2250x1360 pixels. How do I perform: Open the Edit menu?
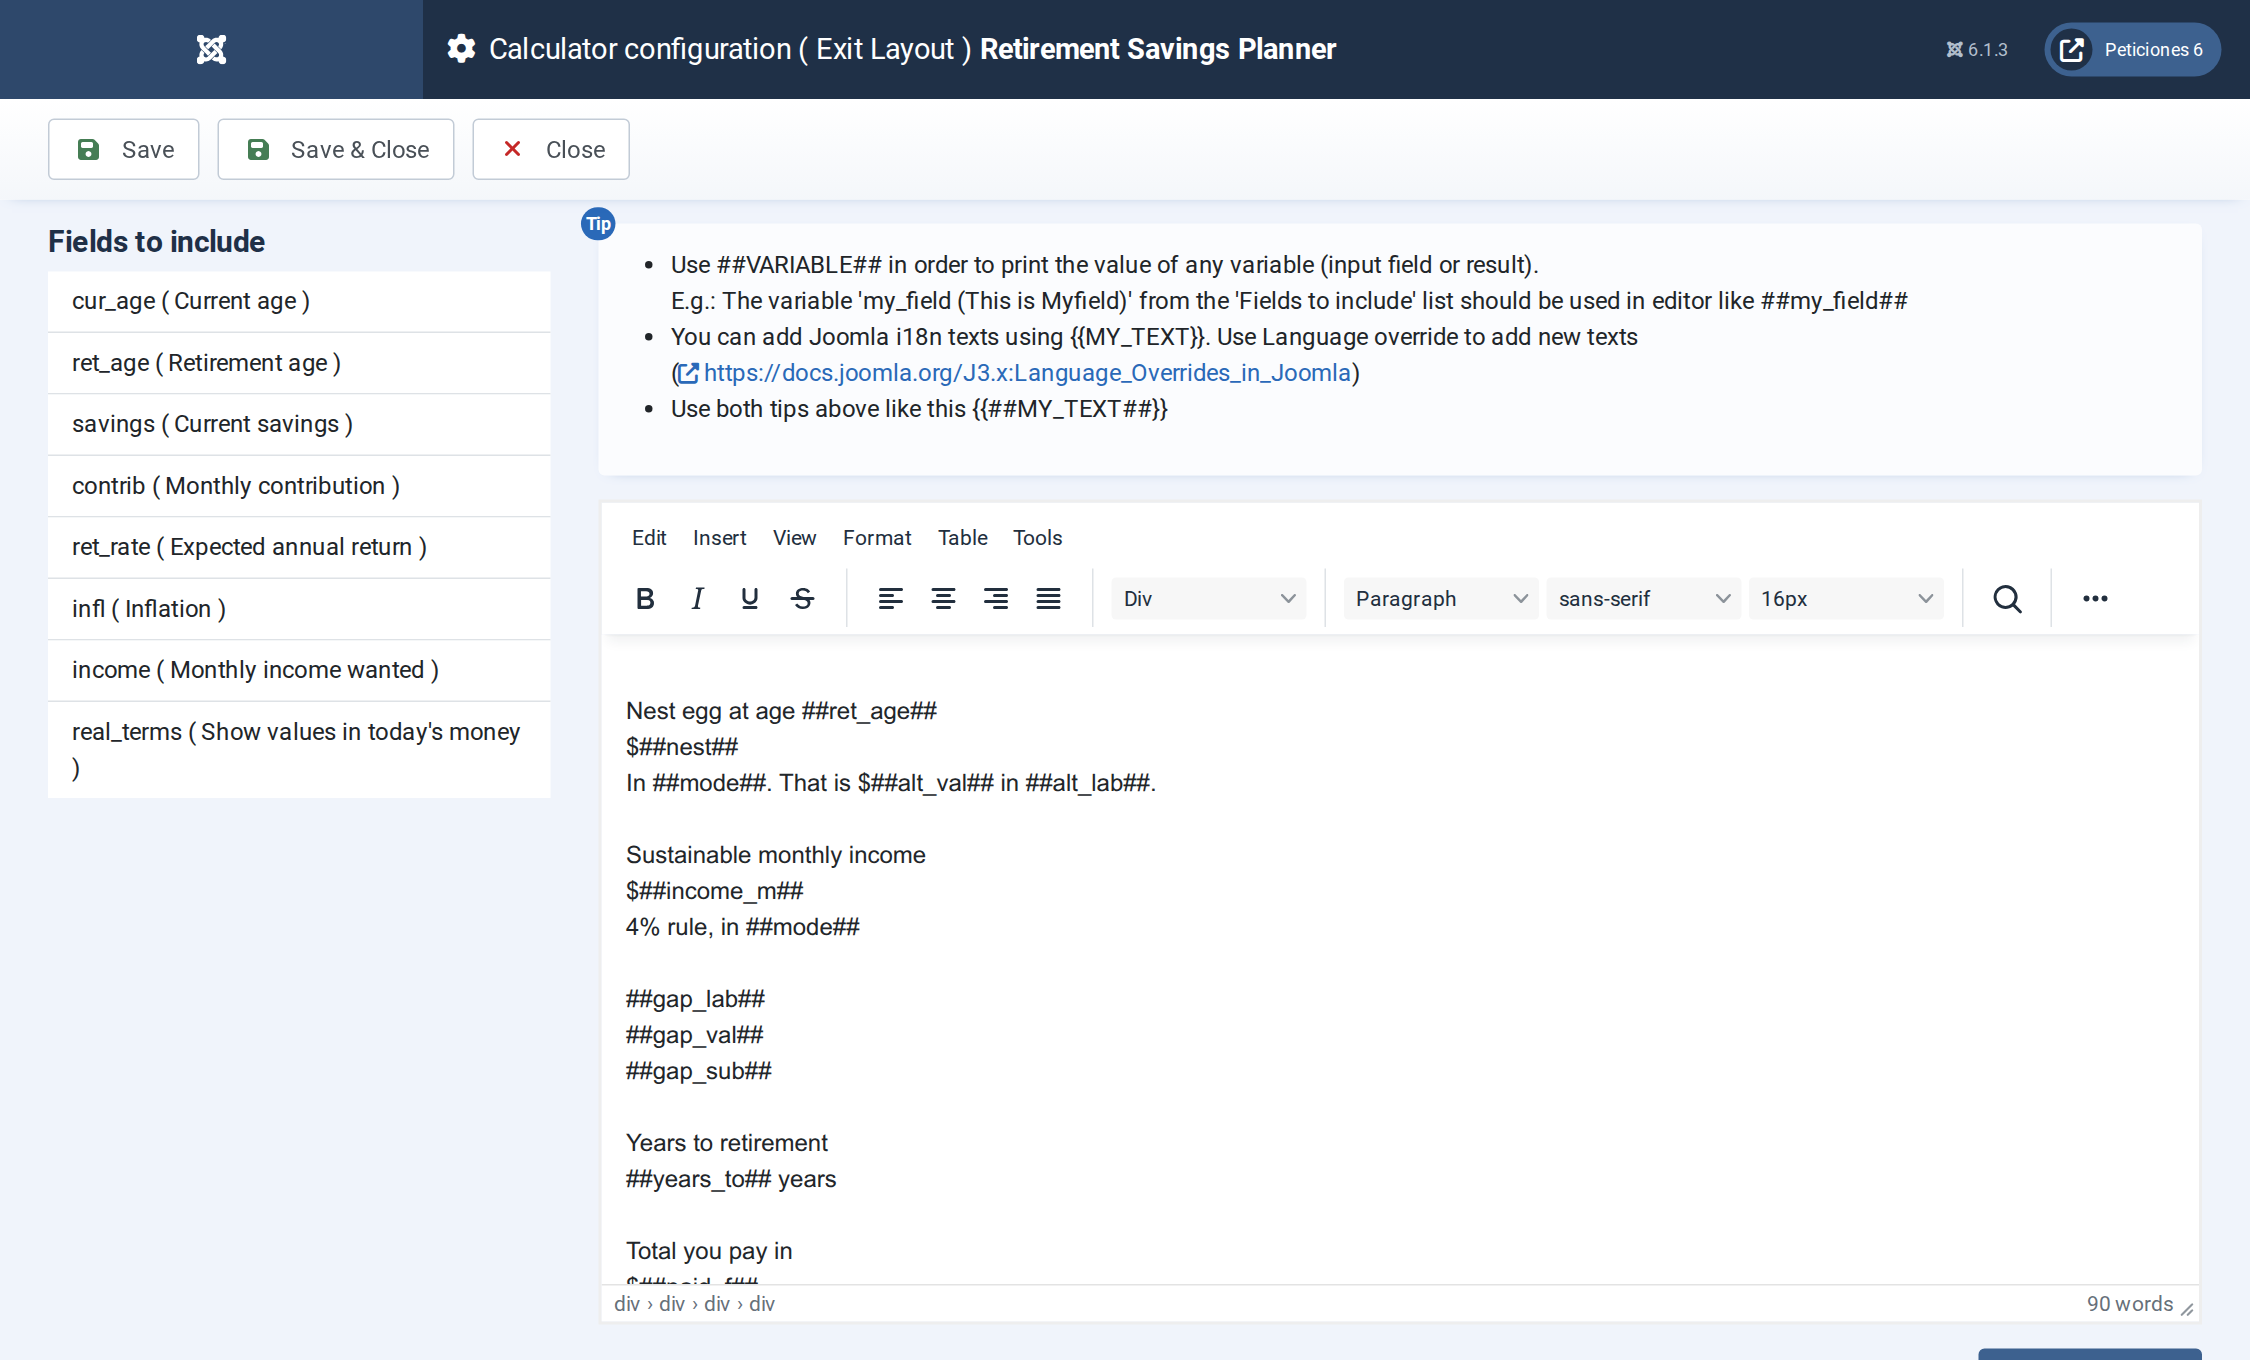pyautogui.click(x=649, y=538)
